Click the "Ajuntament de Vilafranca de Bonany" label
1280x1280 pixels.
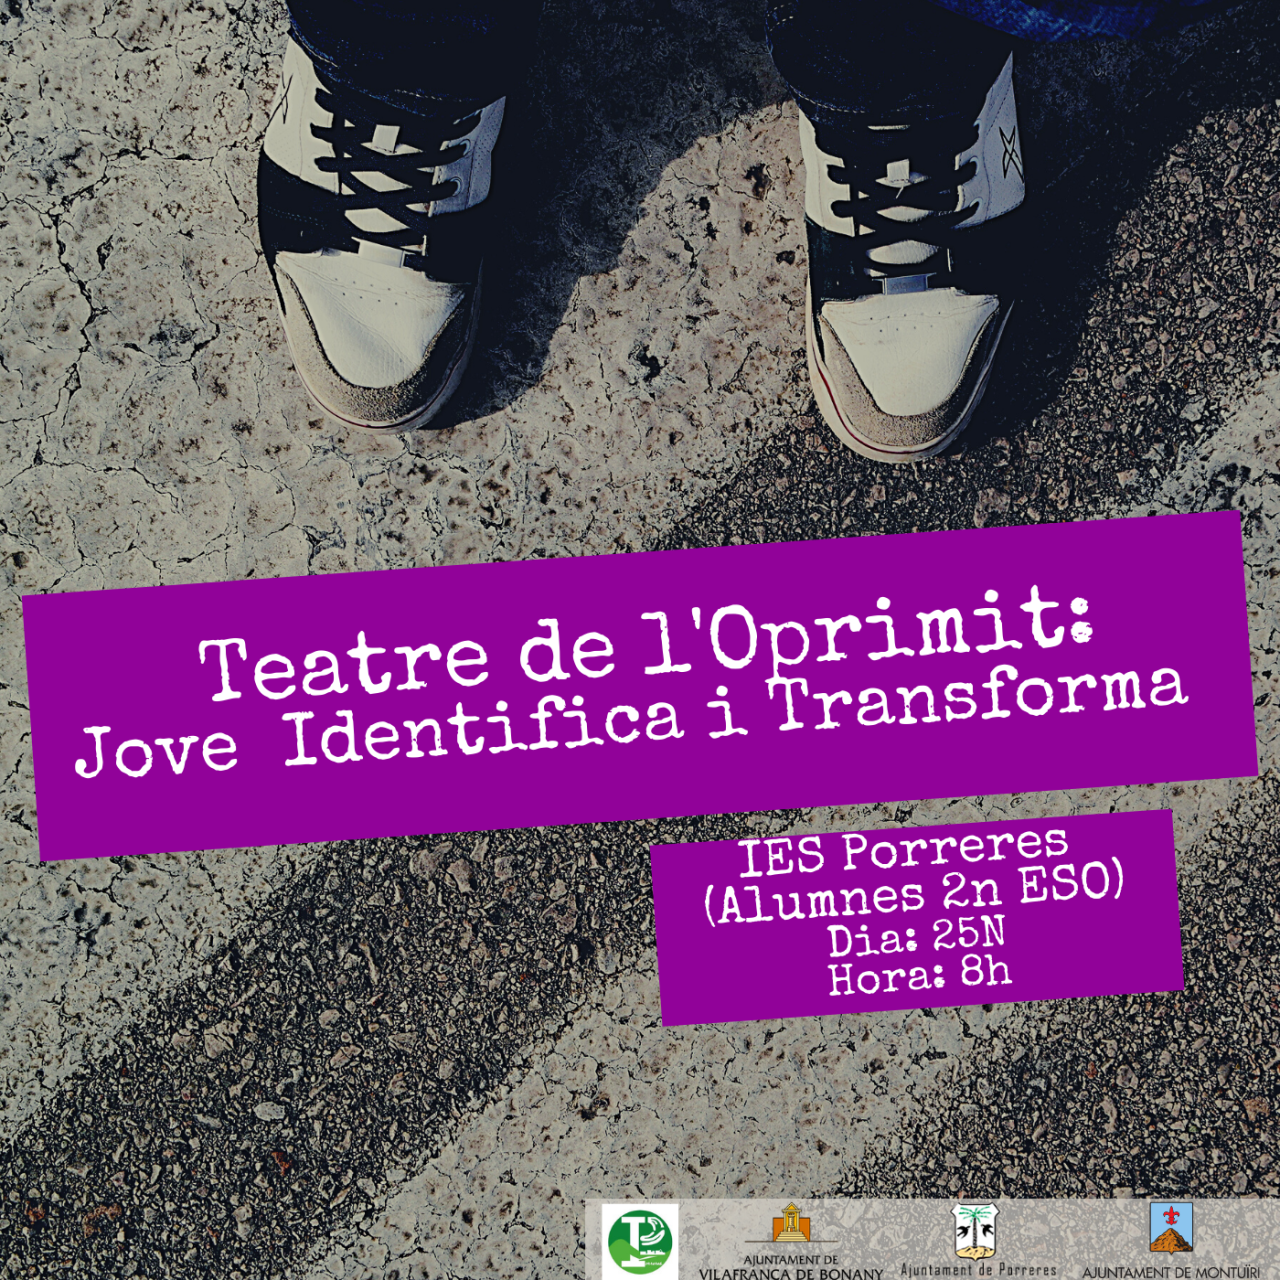(790, 1268)
